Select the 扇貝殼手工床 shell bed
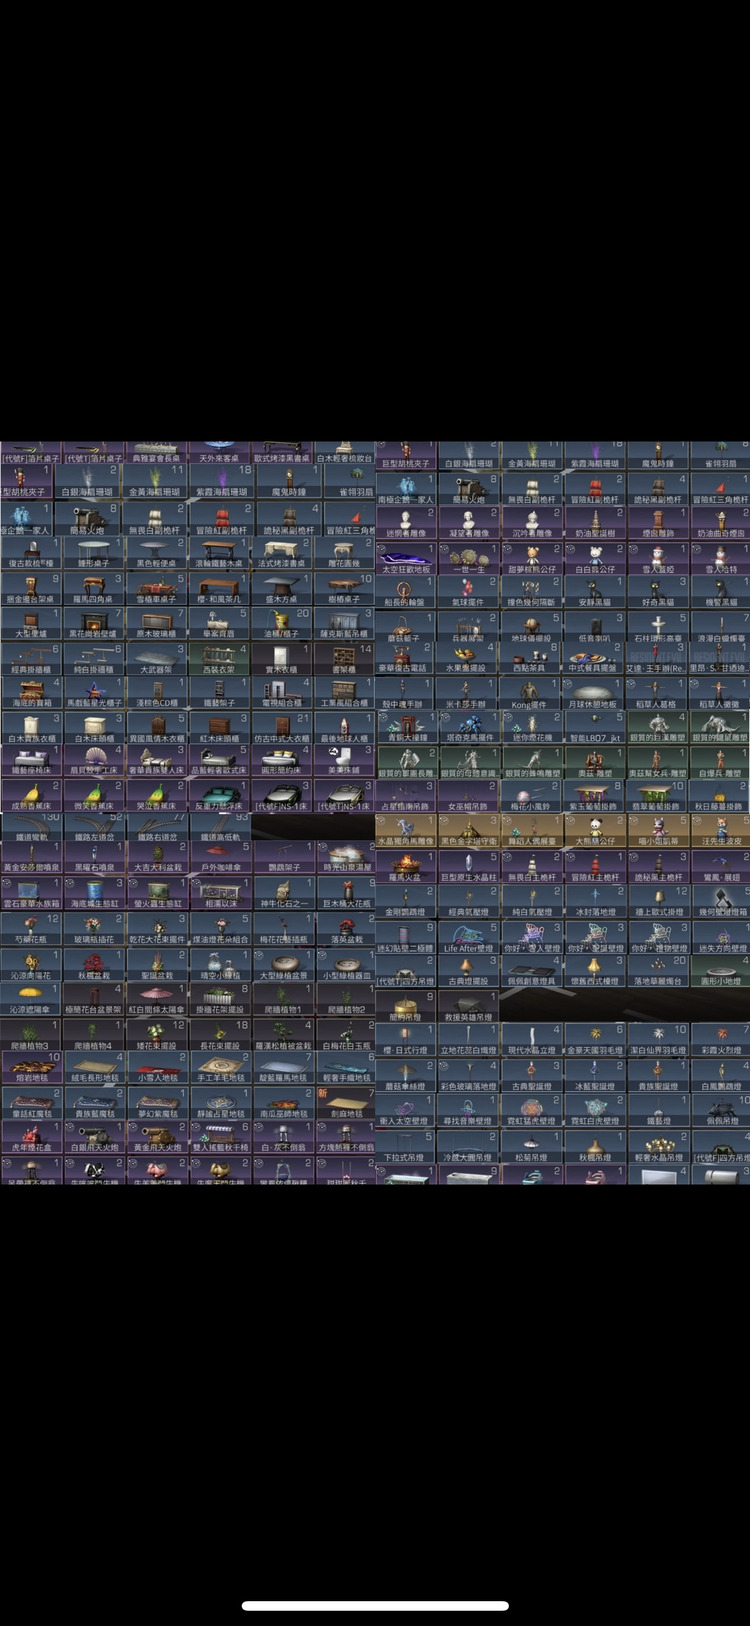750x1626 pixels. click(93, 763)
